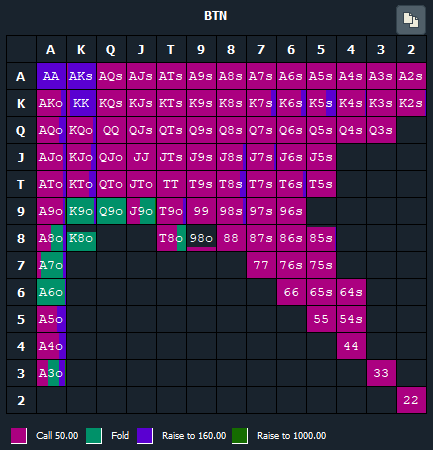
Task: Click the Q9o hand cell
Action: pyautogui.click(x=111, y=211)
